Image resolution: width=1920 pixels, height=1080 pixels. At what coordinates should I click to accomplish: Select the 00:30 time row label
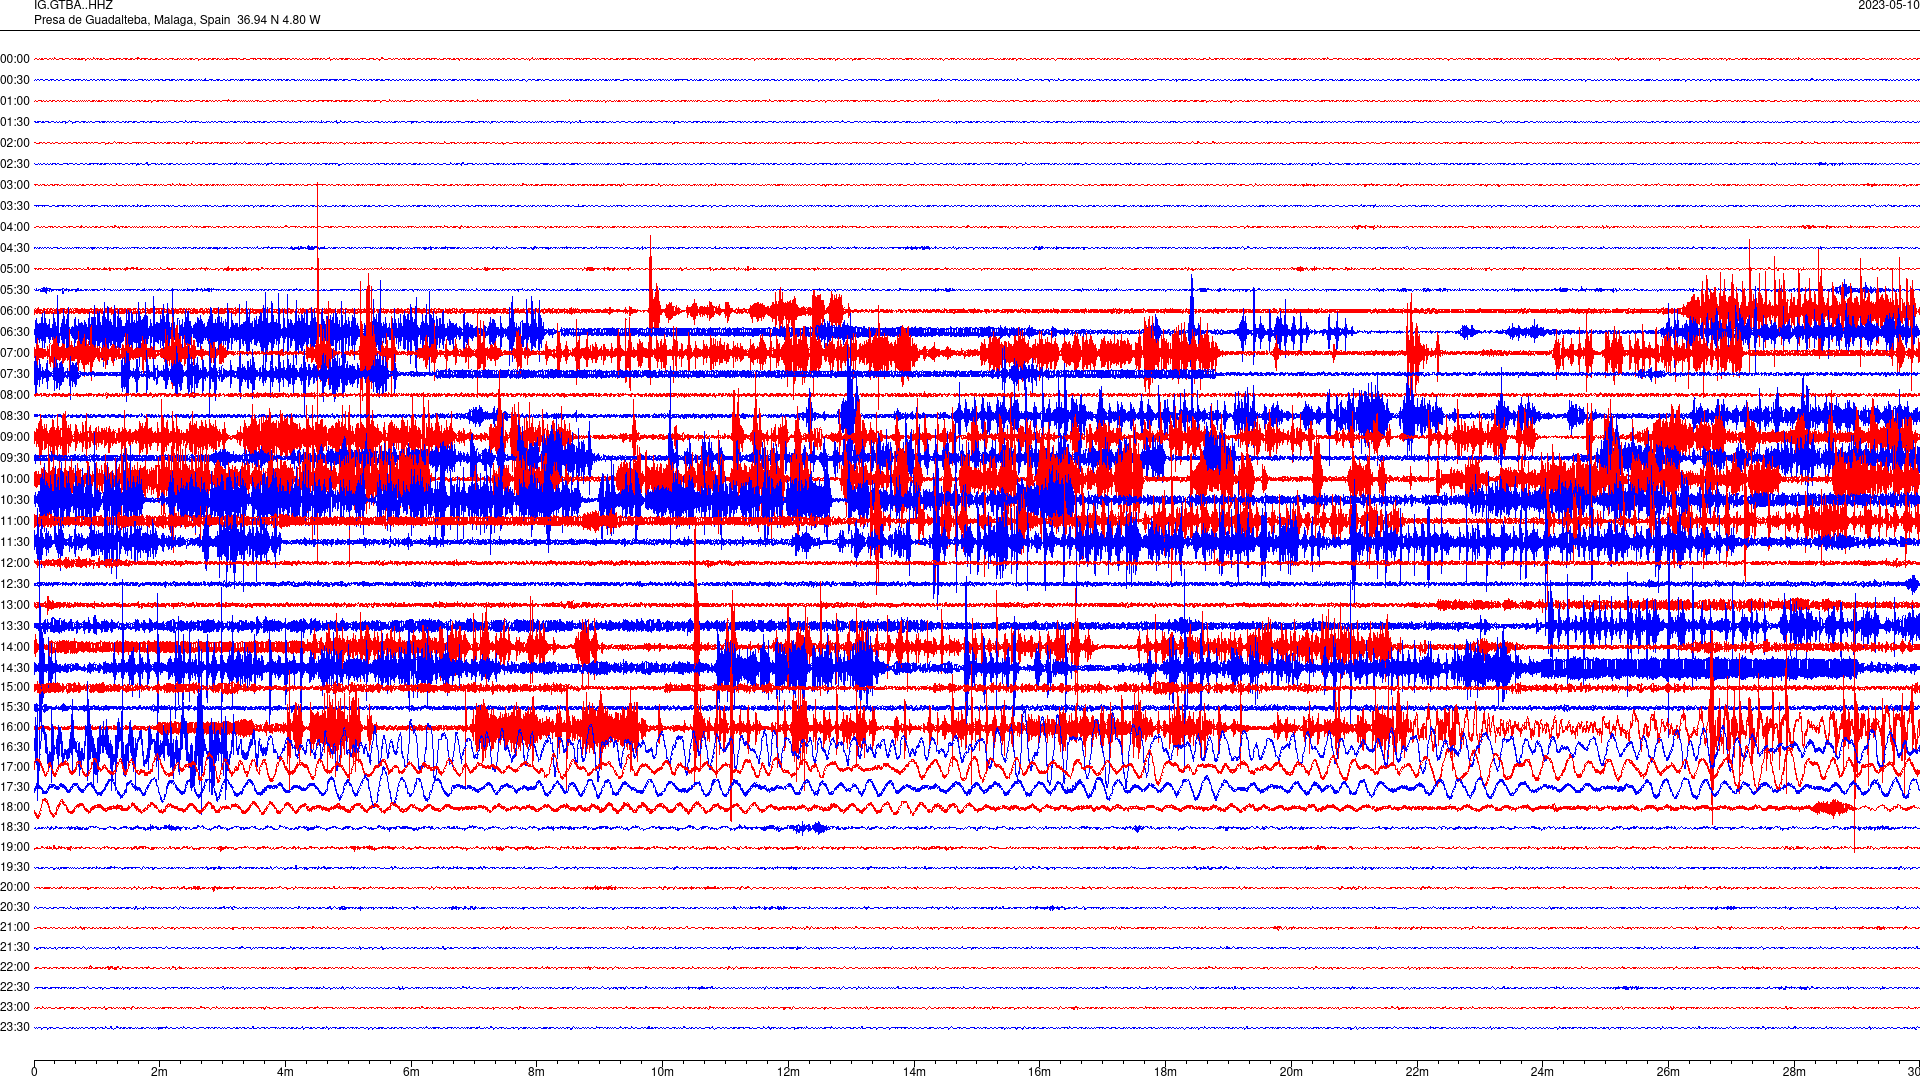pyautogui.click(x=15, y=80)
